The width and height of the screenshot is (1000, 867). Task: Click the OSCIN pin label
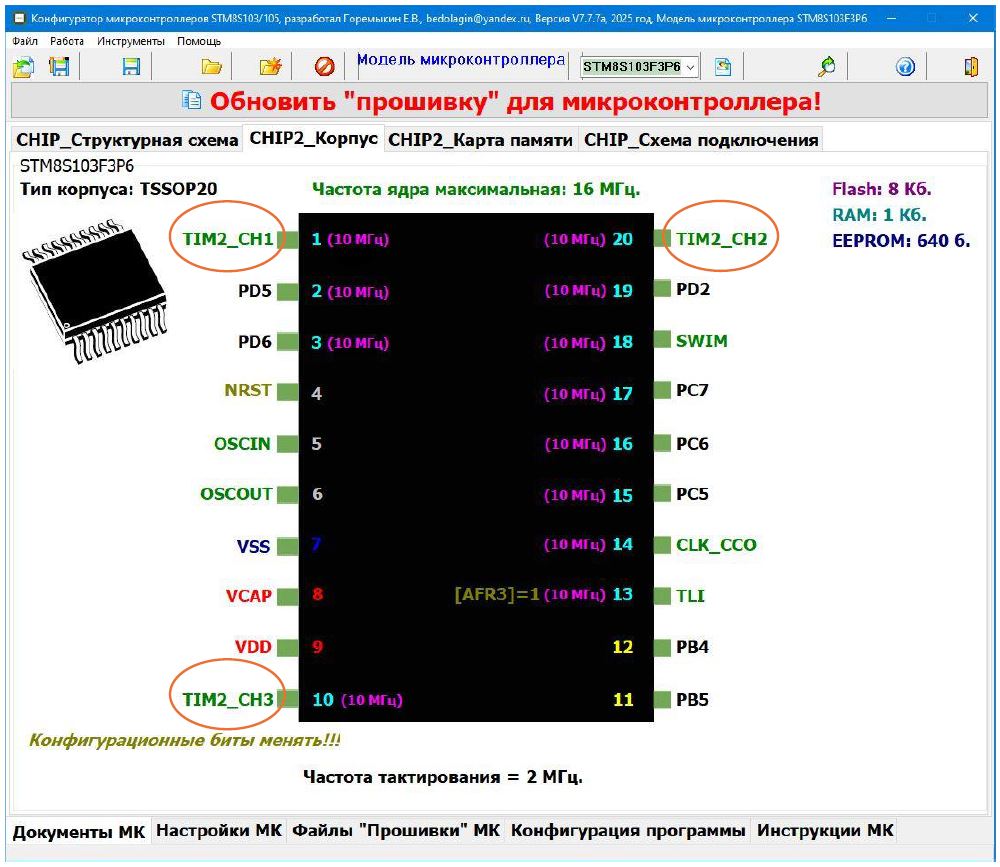[242, 443]
